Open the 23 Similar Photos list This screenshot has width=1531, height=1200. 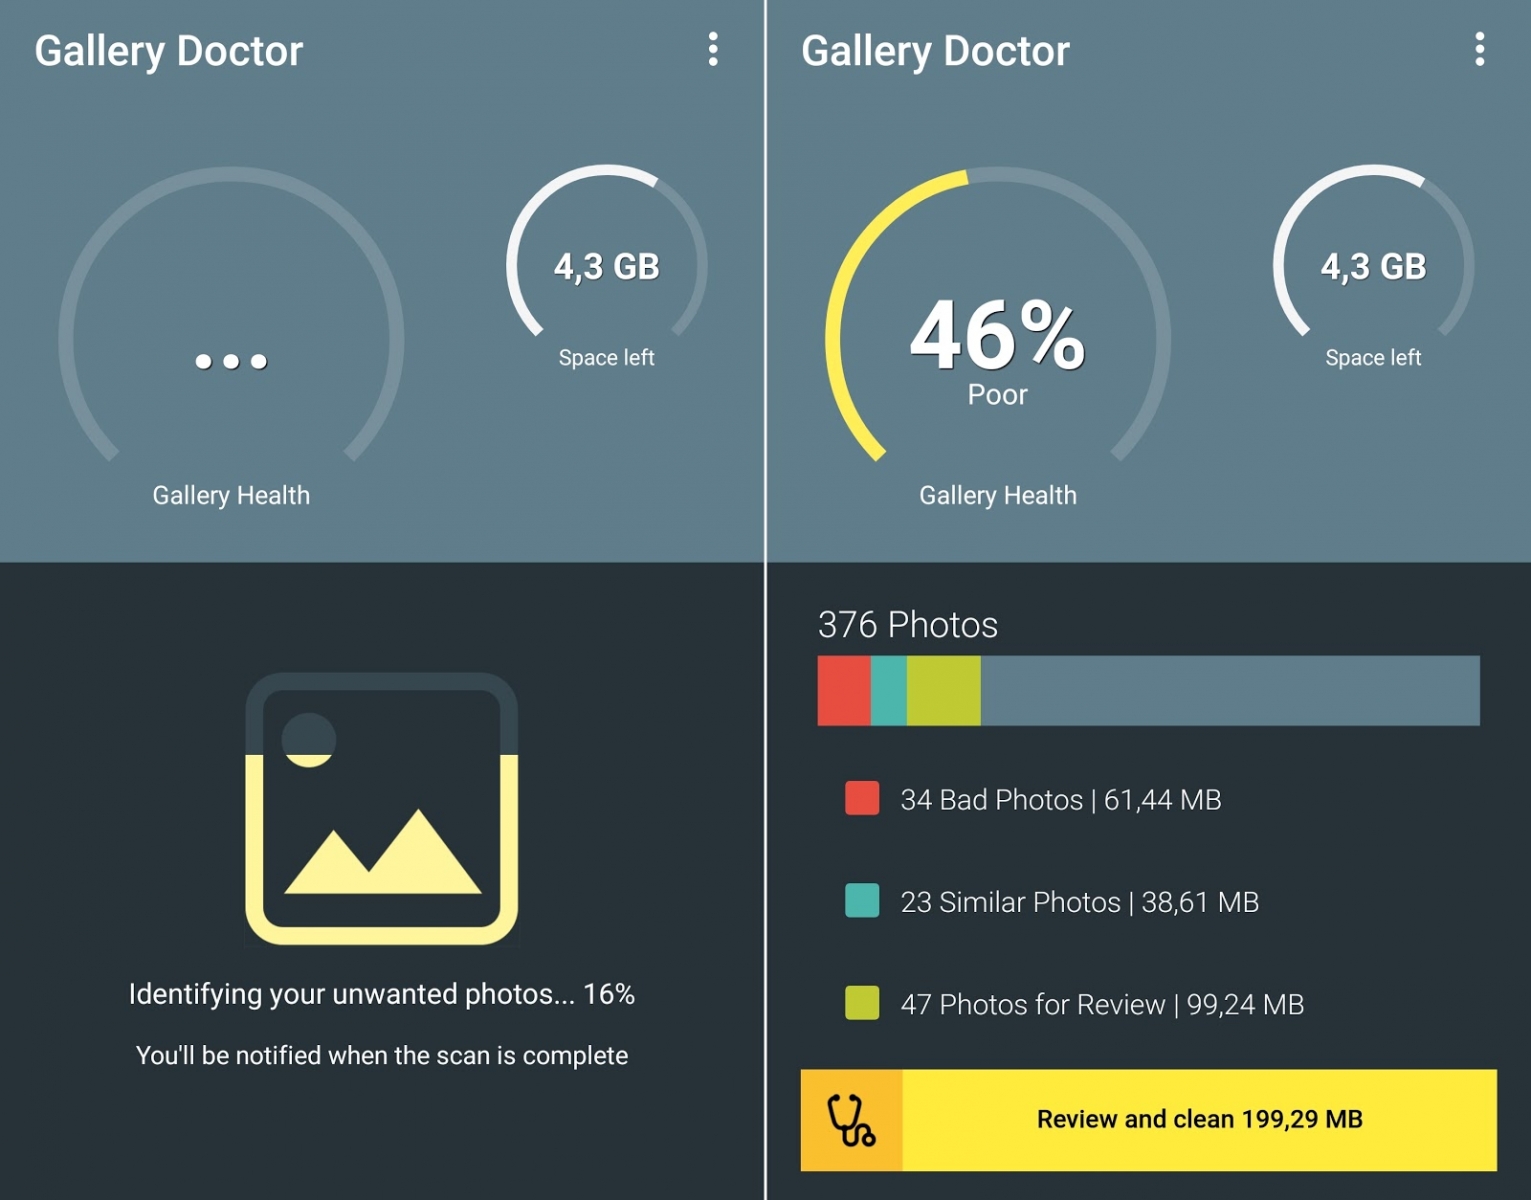tap(1079, 902)
